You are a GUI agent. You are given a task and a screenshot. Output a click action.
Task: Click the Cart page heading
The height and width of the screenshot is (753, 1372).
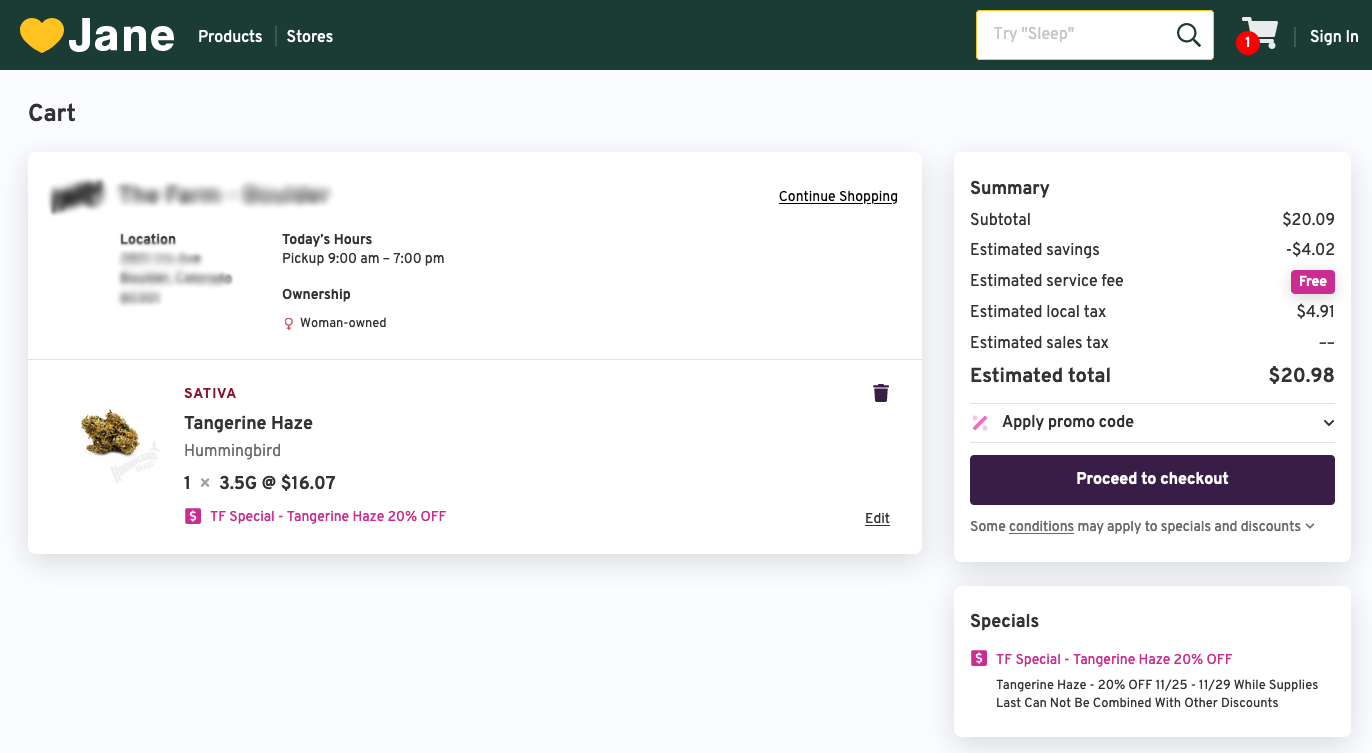coord(52,113)
